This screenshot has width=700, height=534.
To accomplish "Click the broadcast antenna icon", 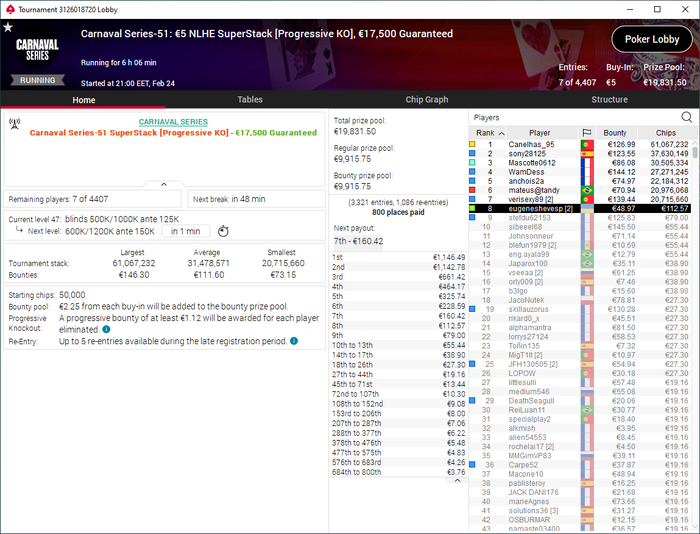I will point(15,124).
